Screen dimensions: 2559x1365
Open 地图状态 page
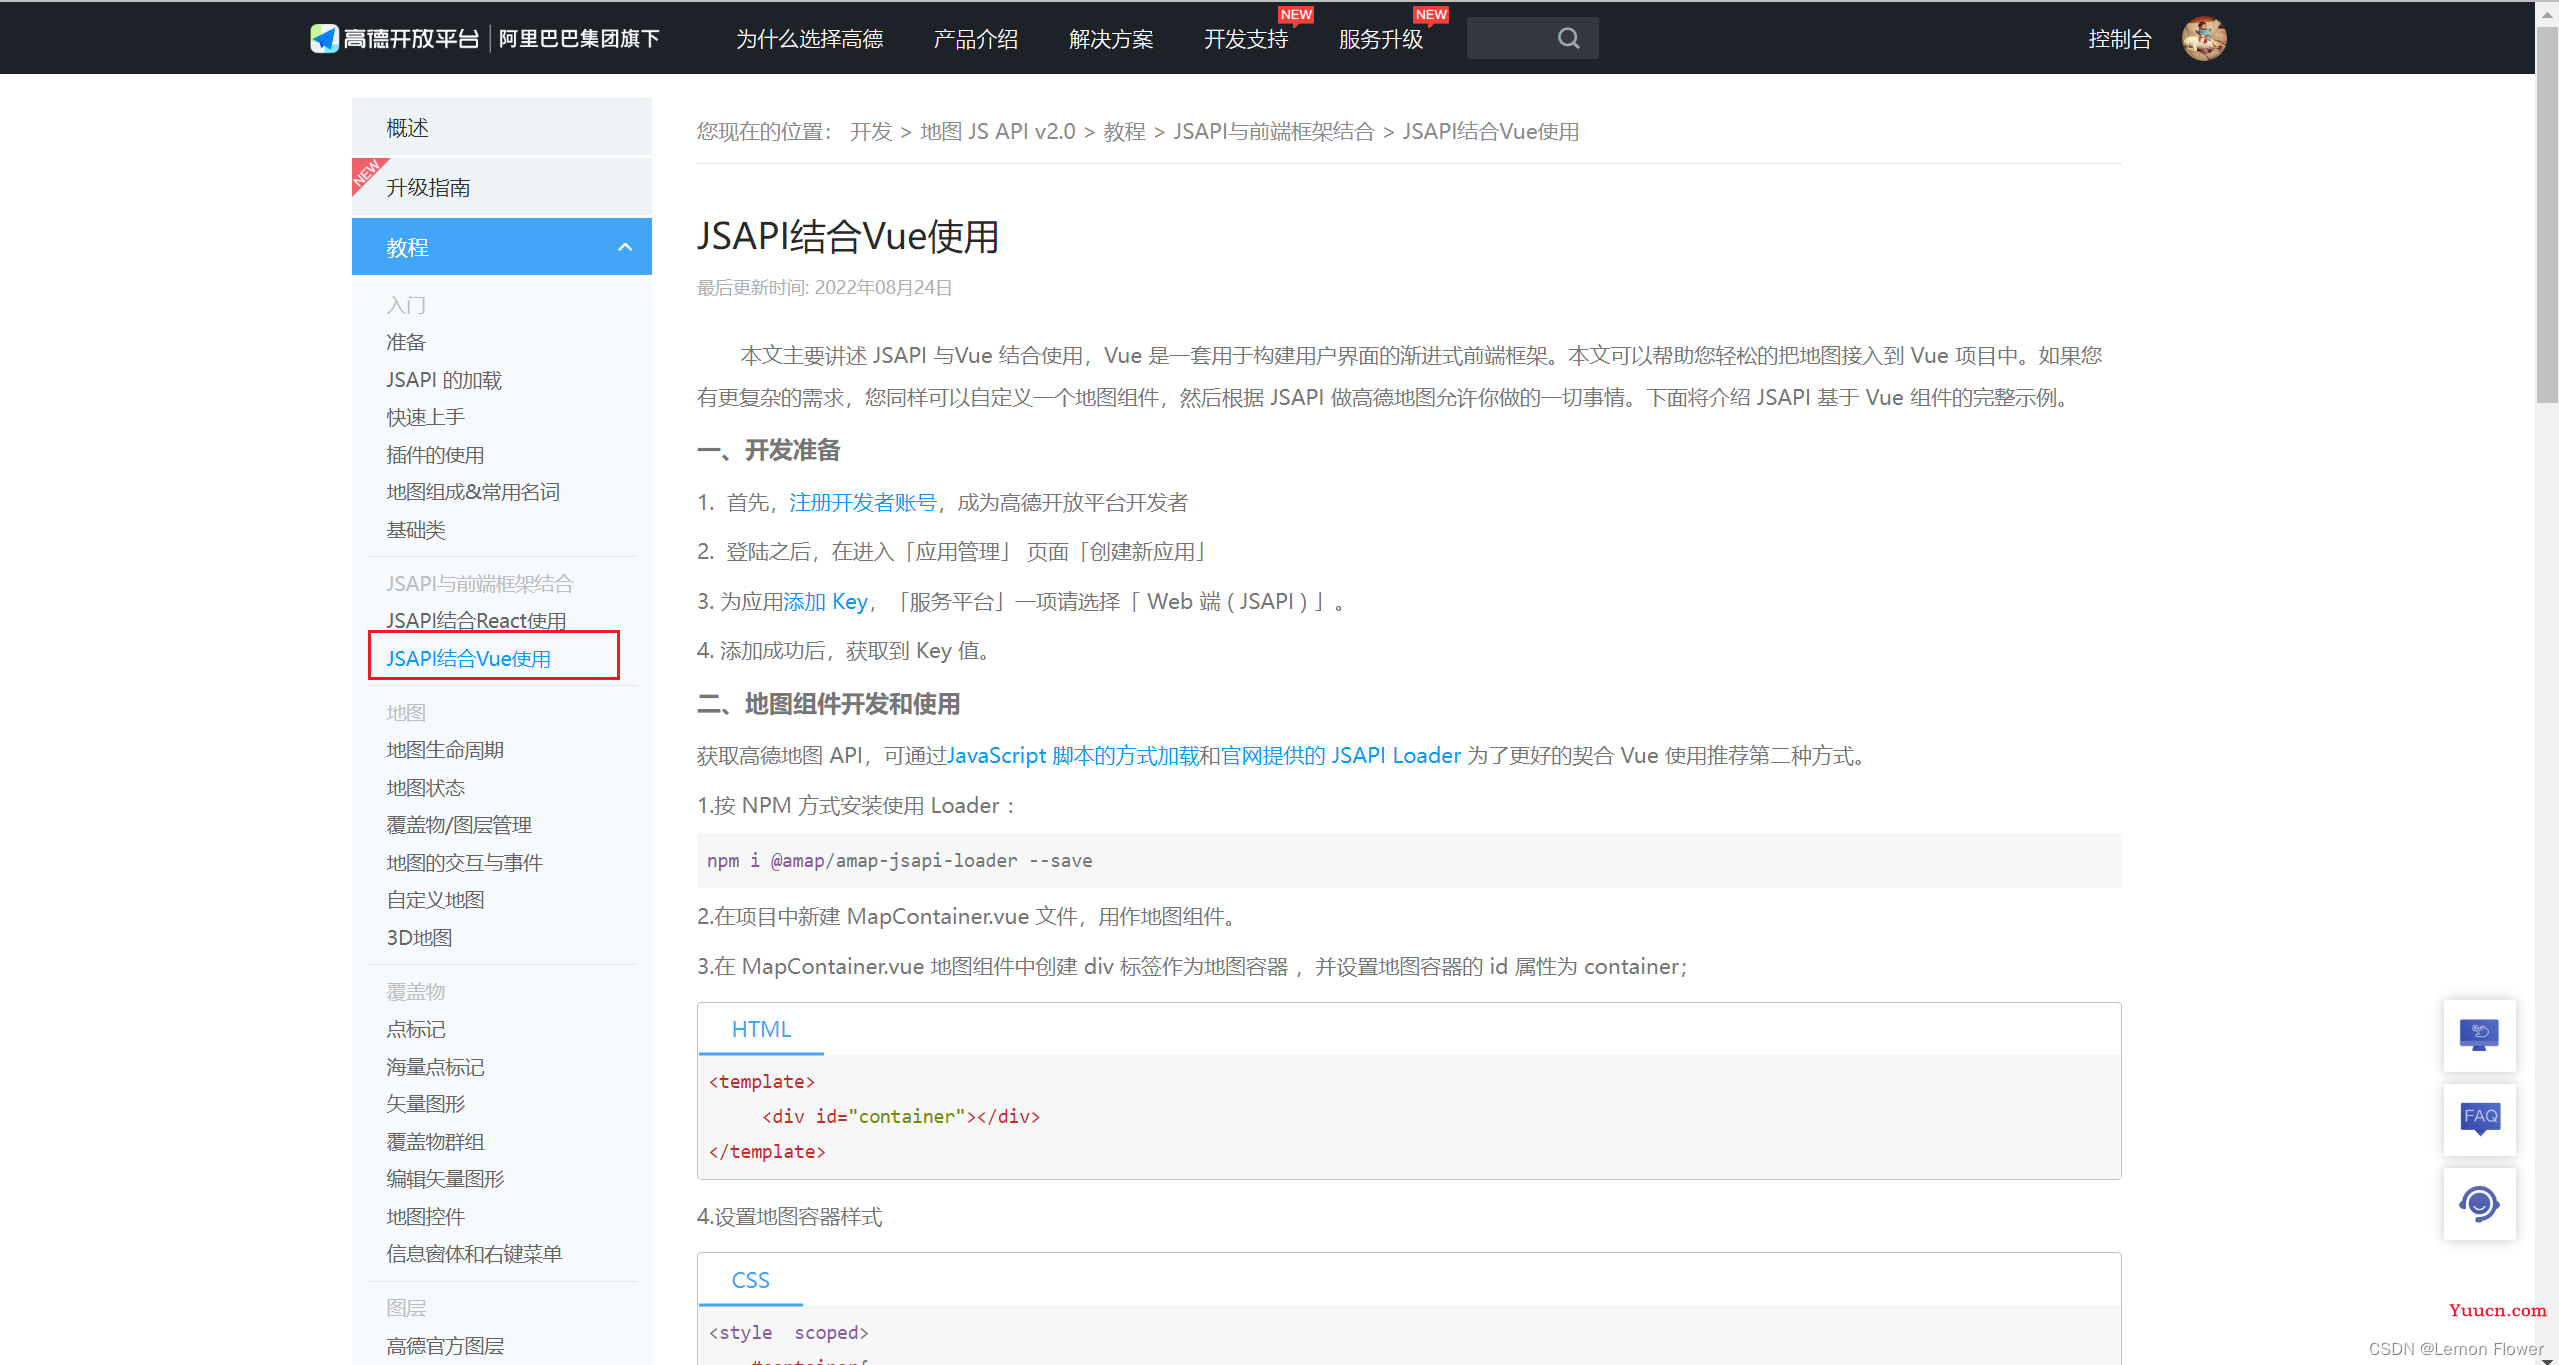425,788
